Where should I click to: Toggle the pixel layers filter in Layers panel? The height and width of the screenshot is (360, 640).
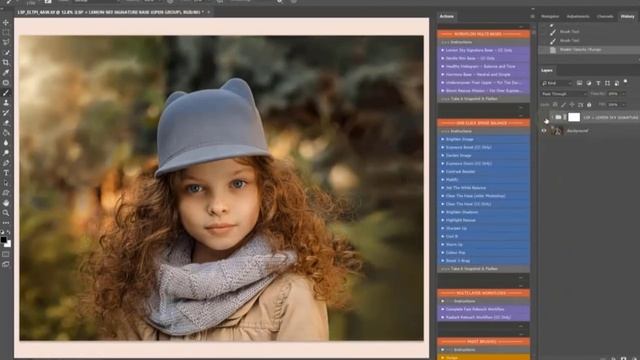pyautogui.click(x=579, y=83)
